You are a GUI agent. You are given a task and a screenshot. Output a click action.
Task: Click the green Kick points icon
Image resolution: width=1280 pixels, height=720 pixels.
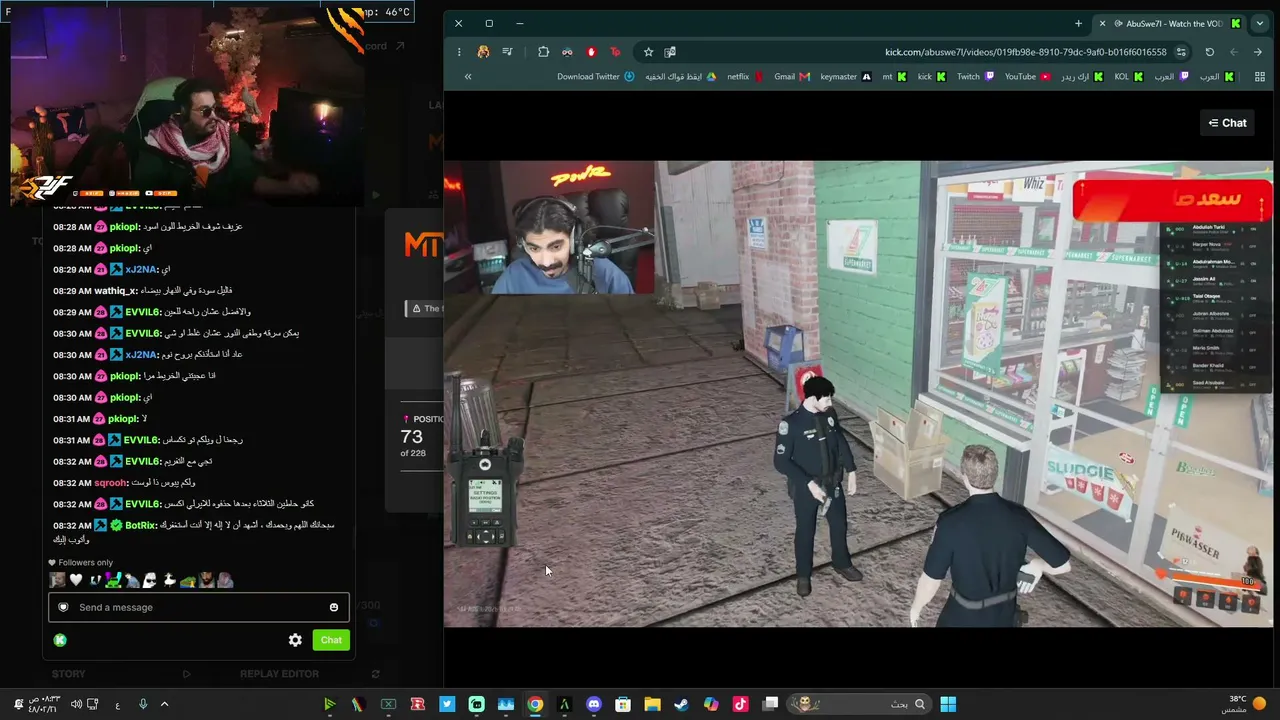pyautogui.click(x=60, y=640)
